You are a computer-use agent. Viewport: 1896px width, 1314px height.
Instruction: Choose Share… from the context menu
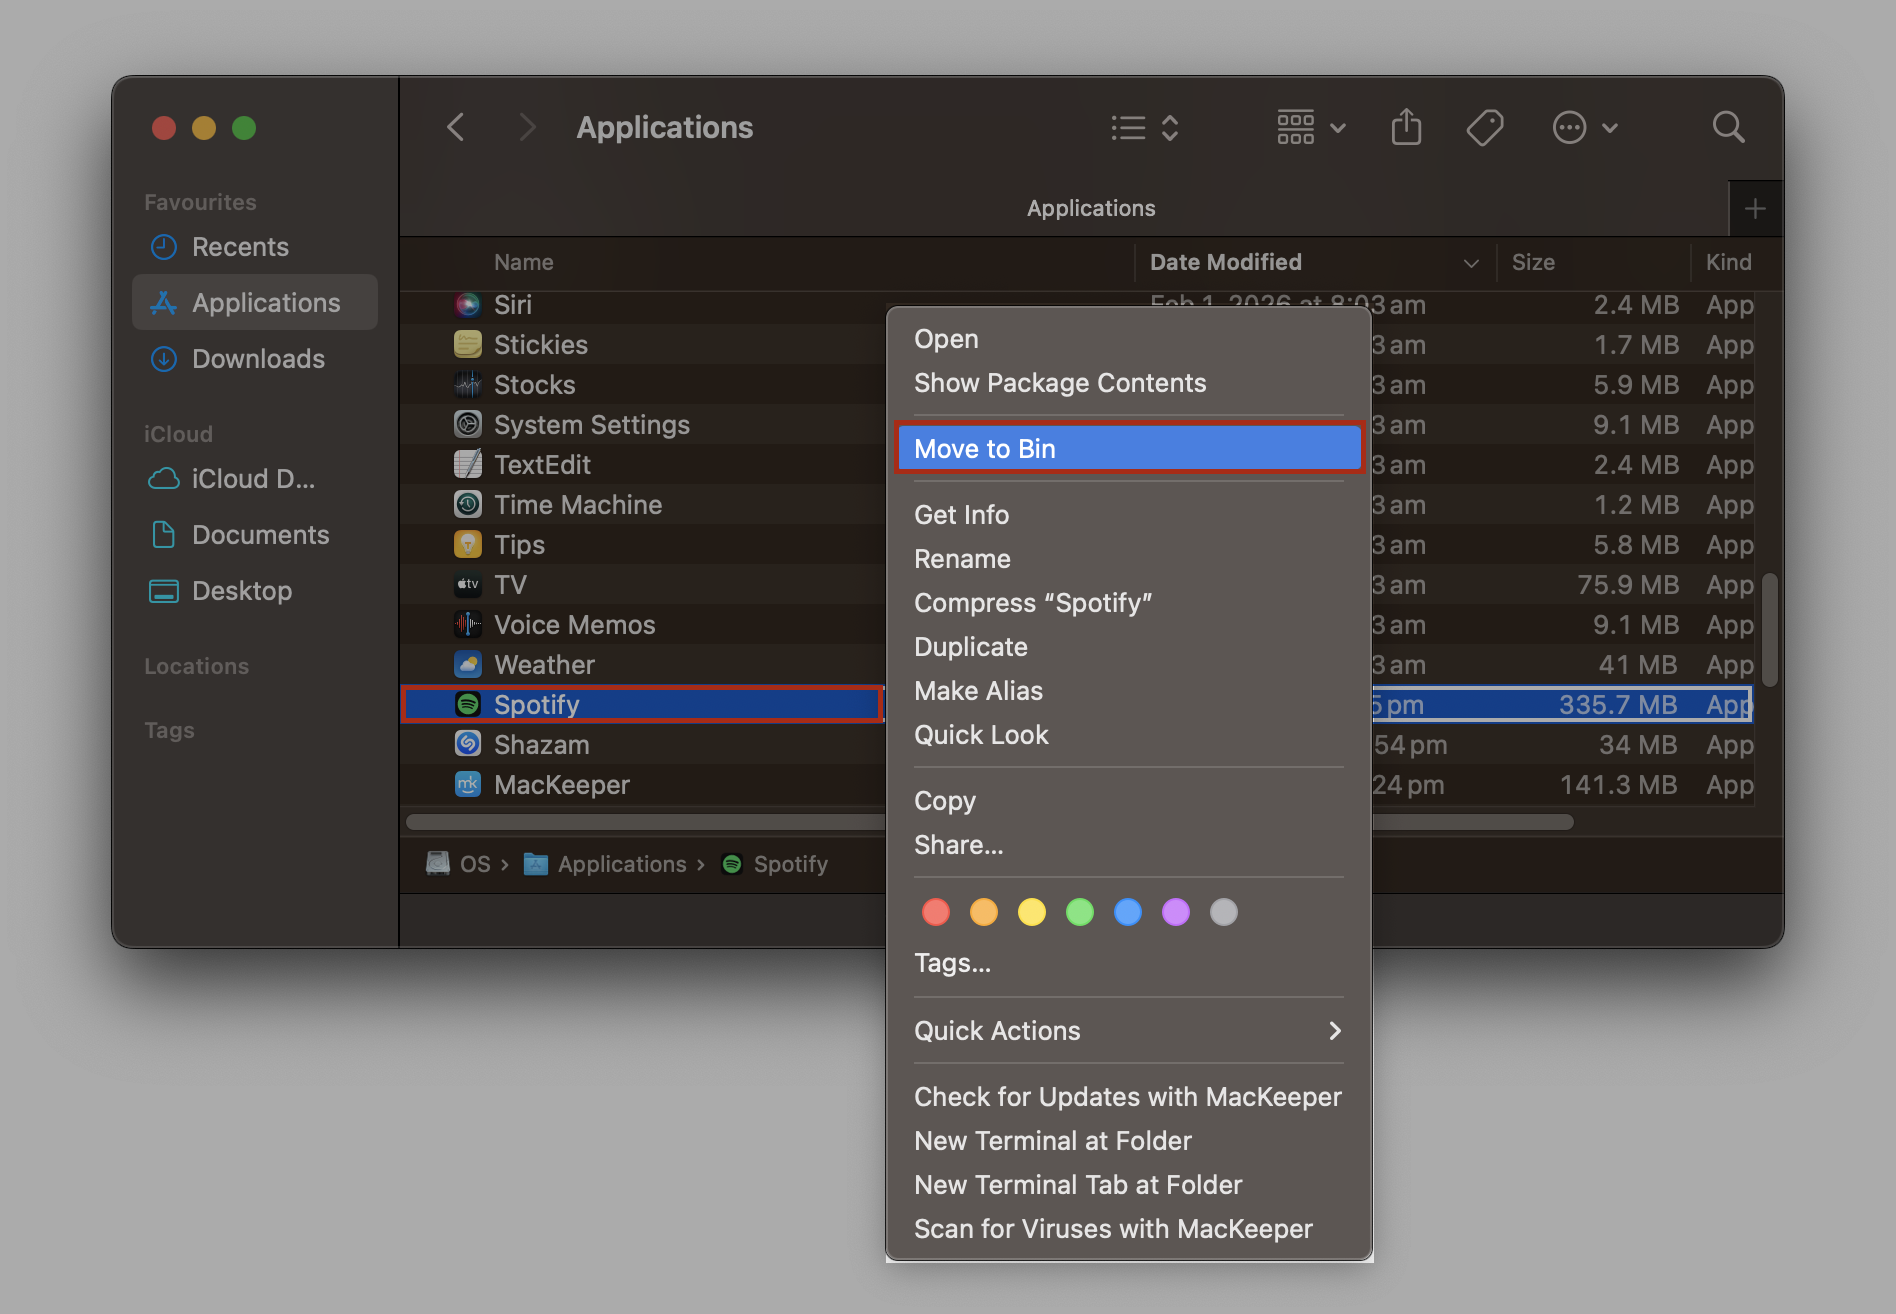click(x=1129, y=845)
